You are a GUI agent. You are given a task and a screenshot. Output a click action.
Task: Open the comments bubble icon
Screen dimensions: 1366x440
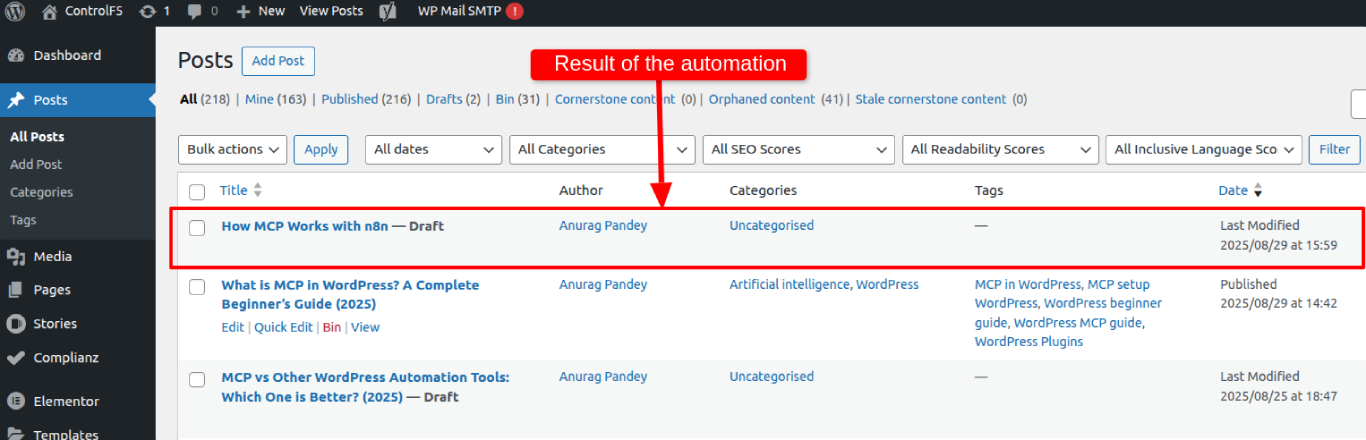[195, 11]
